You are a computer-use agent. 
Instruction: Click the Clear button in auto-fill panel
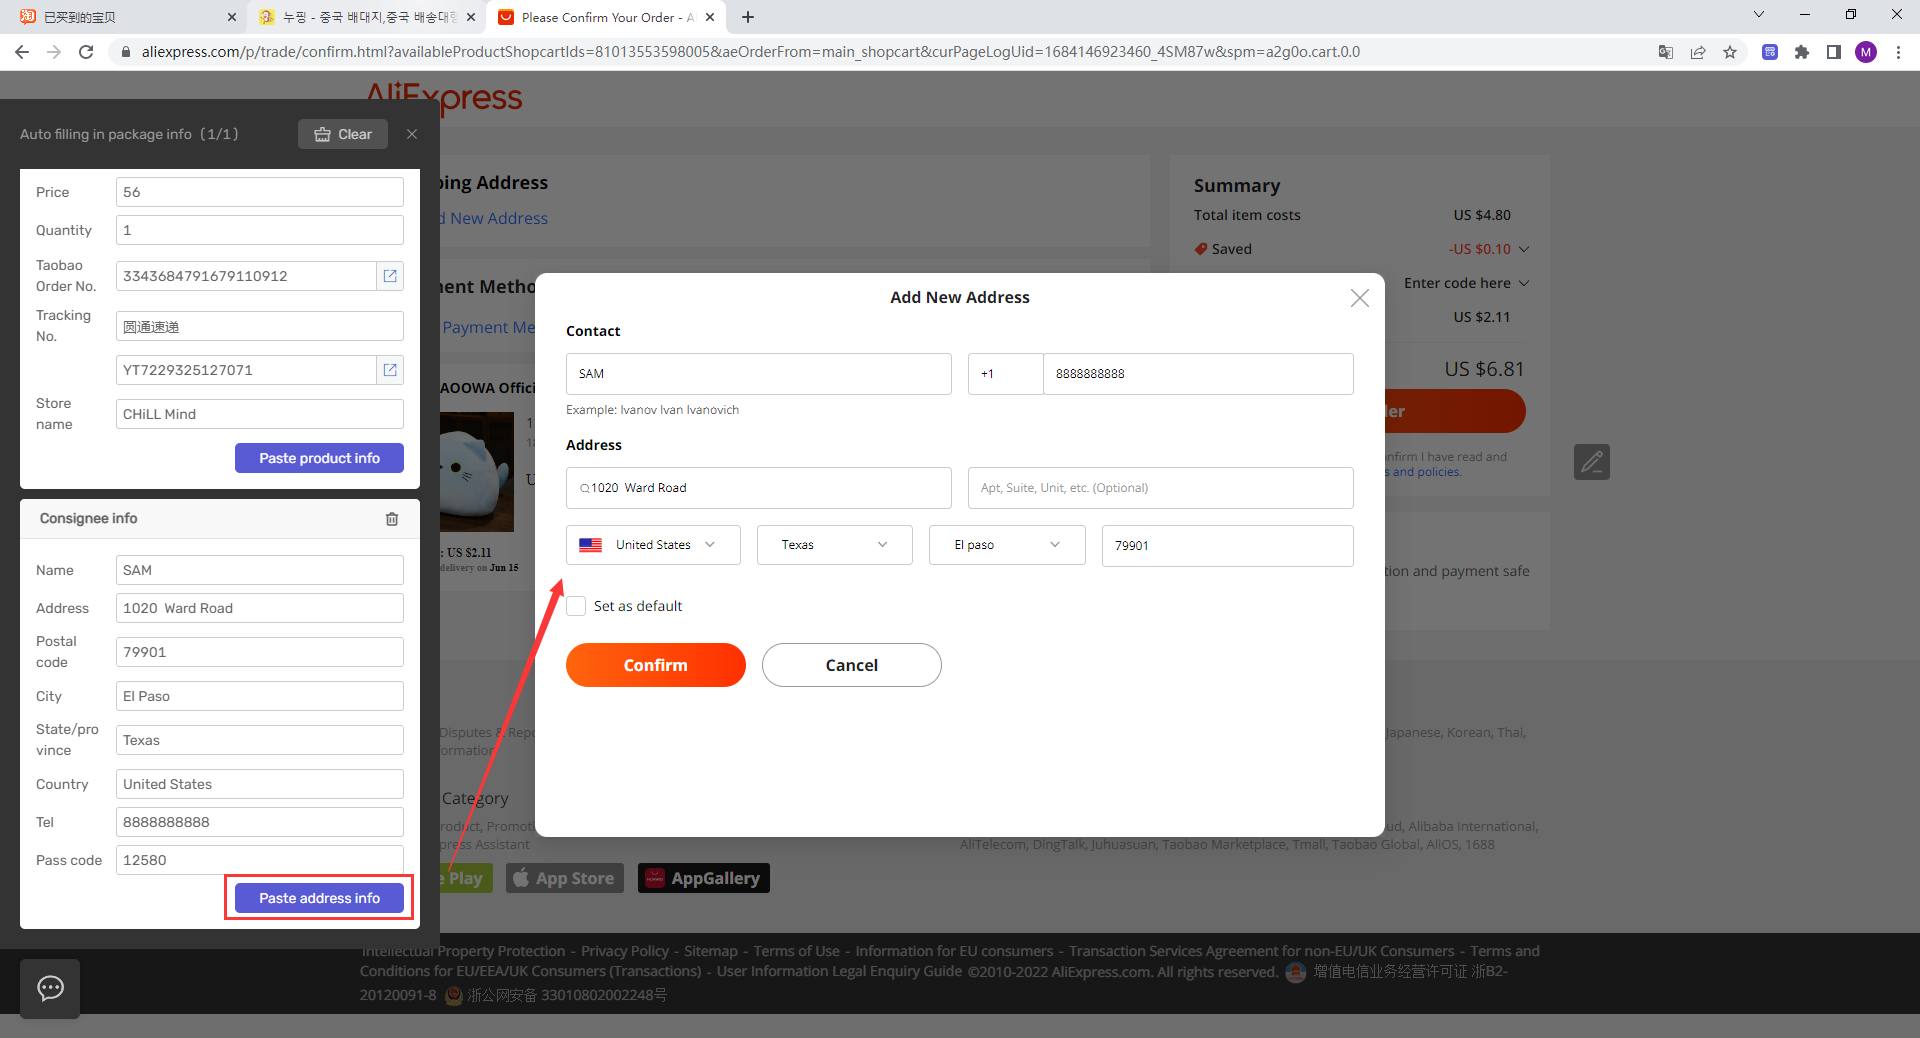[x=343, y=134]
